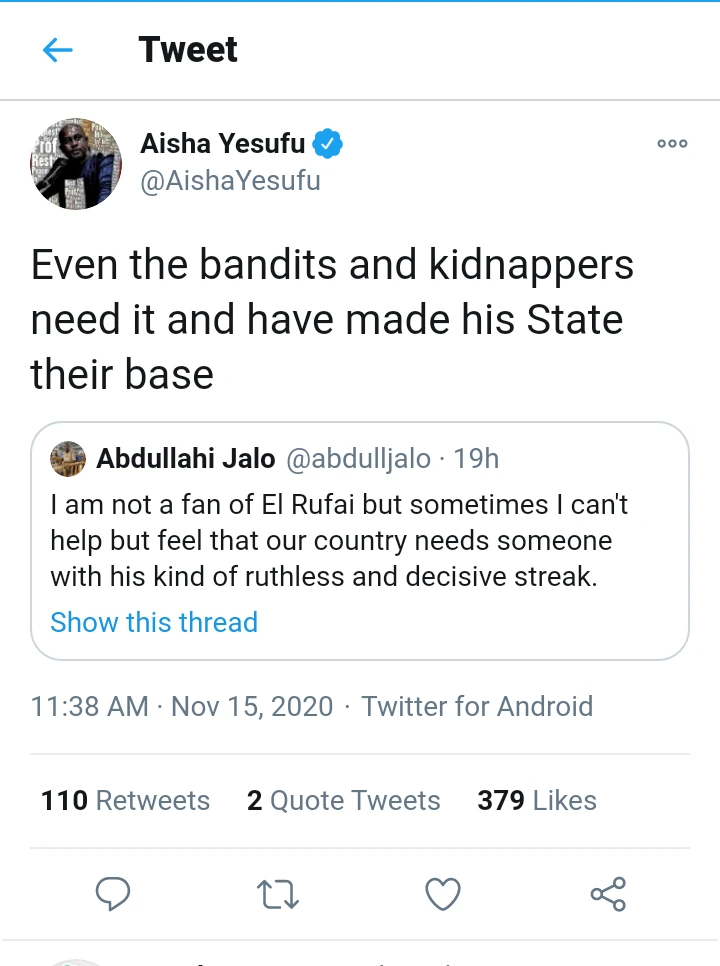Viewport: 720px width, 966px height.
Task: Tap the retweet arrows icon
Action: (x=278, y=893)
